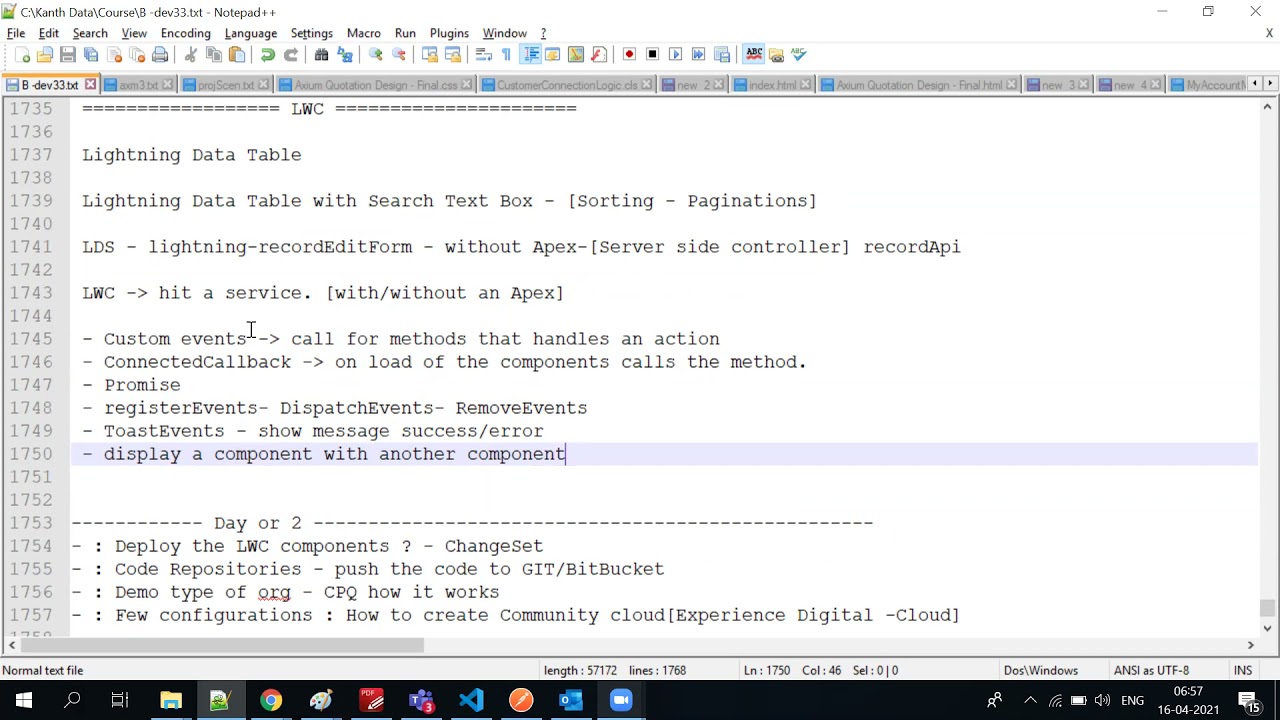Click the tab bar left arrow

[1254, 84]
